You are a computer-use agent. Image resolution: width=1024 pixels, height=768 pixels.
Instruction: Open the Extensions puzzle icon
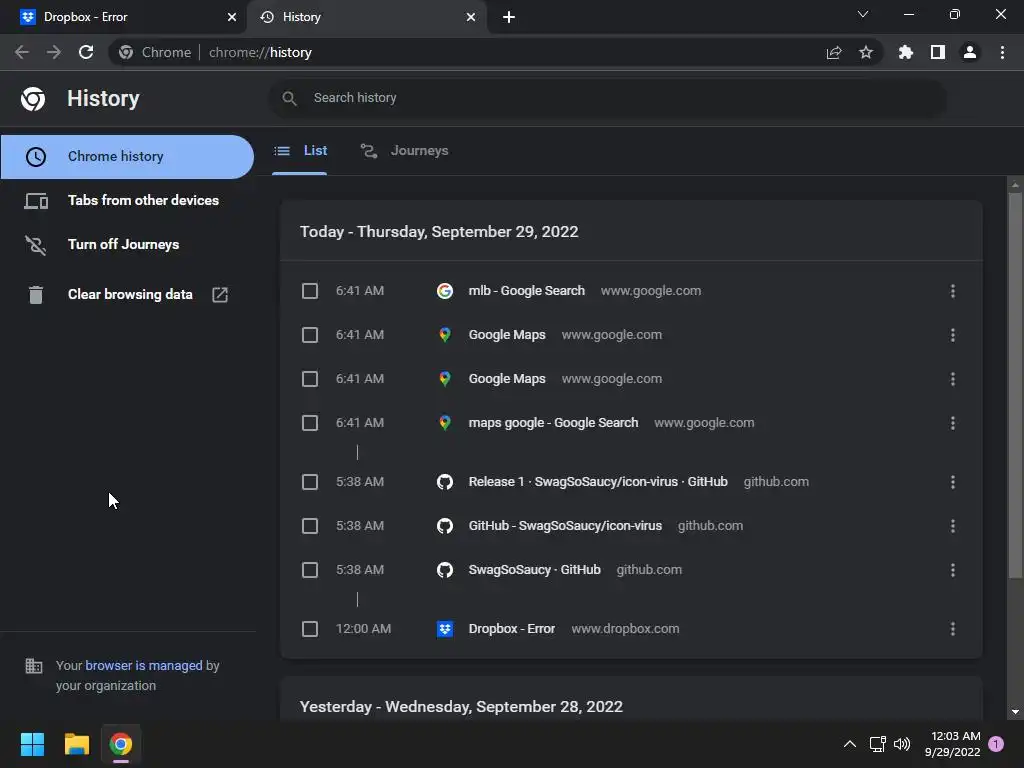click(x=906, y=52)
